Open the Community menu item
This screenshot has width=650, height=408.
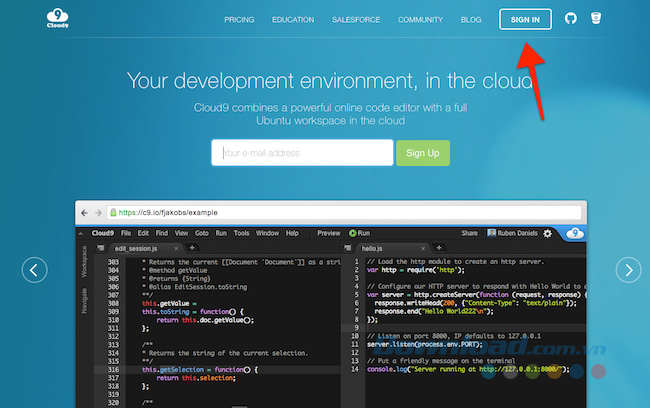point(420,19)
